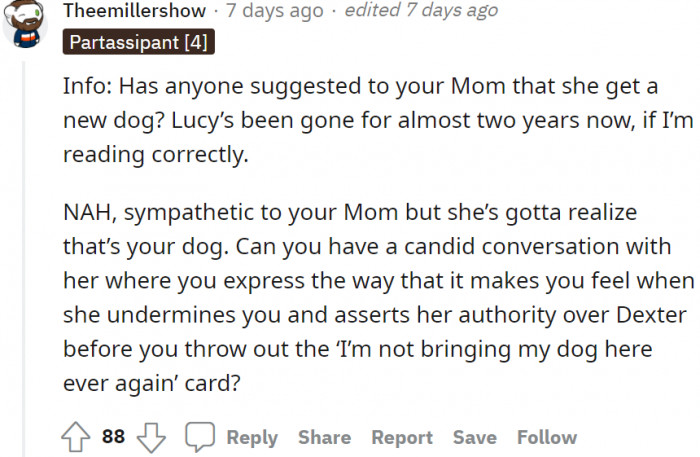This screenshot has height=457, width=700.
Task: Follow this comment thread
Action: [x=547, y=437]
